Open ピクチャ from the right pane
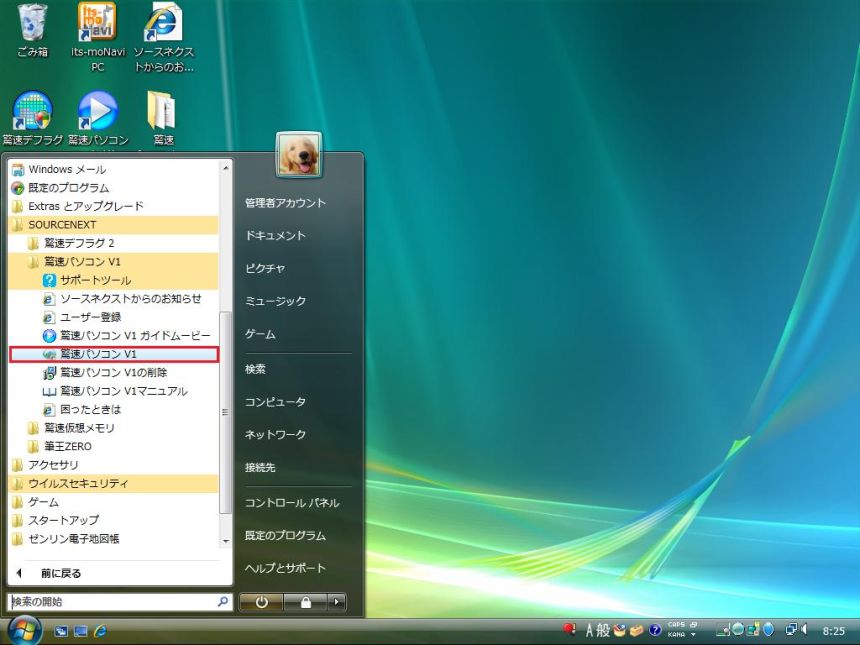Image resolution: width=860 pixels, height=645 pixels. [x=265, y=268]
